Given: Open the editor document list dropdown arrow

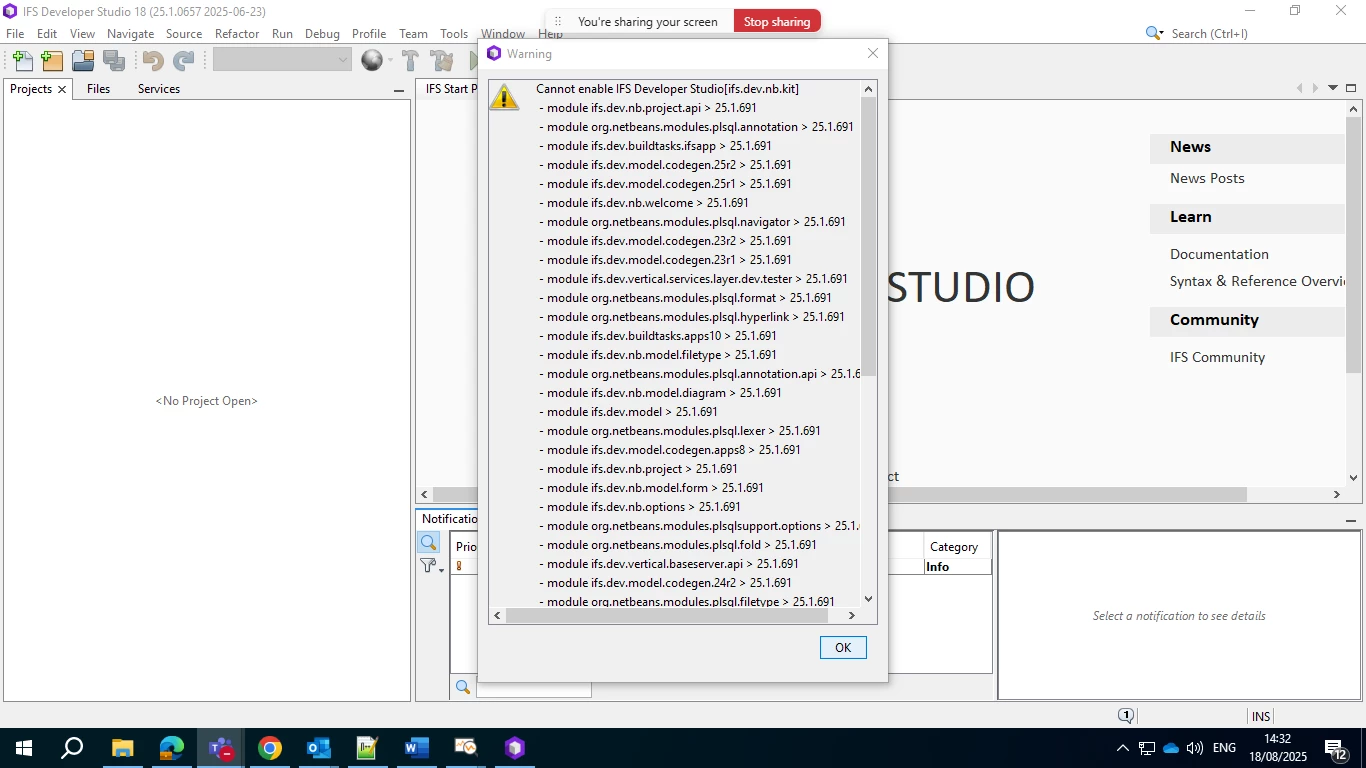Looking at the screenshot, I should point(1333,88).
